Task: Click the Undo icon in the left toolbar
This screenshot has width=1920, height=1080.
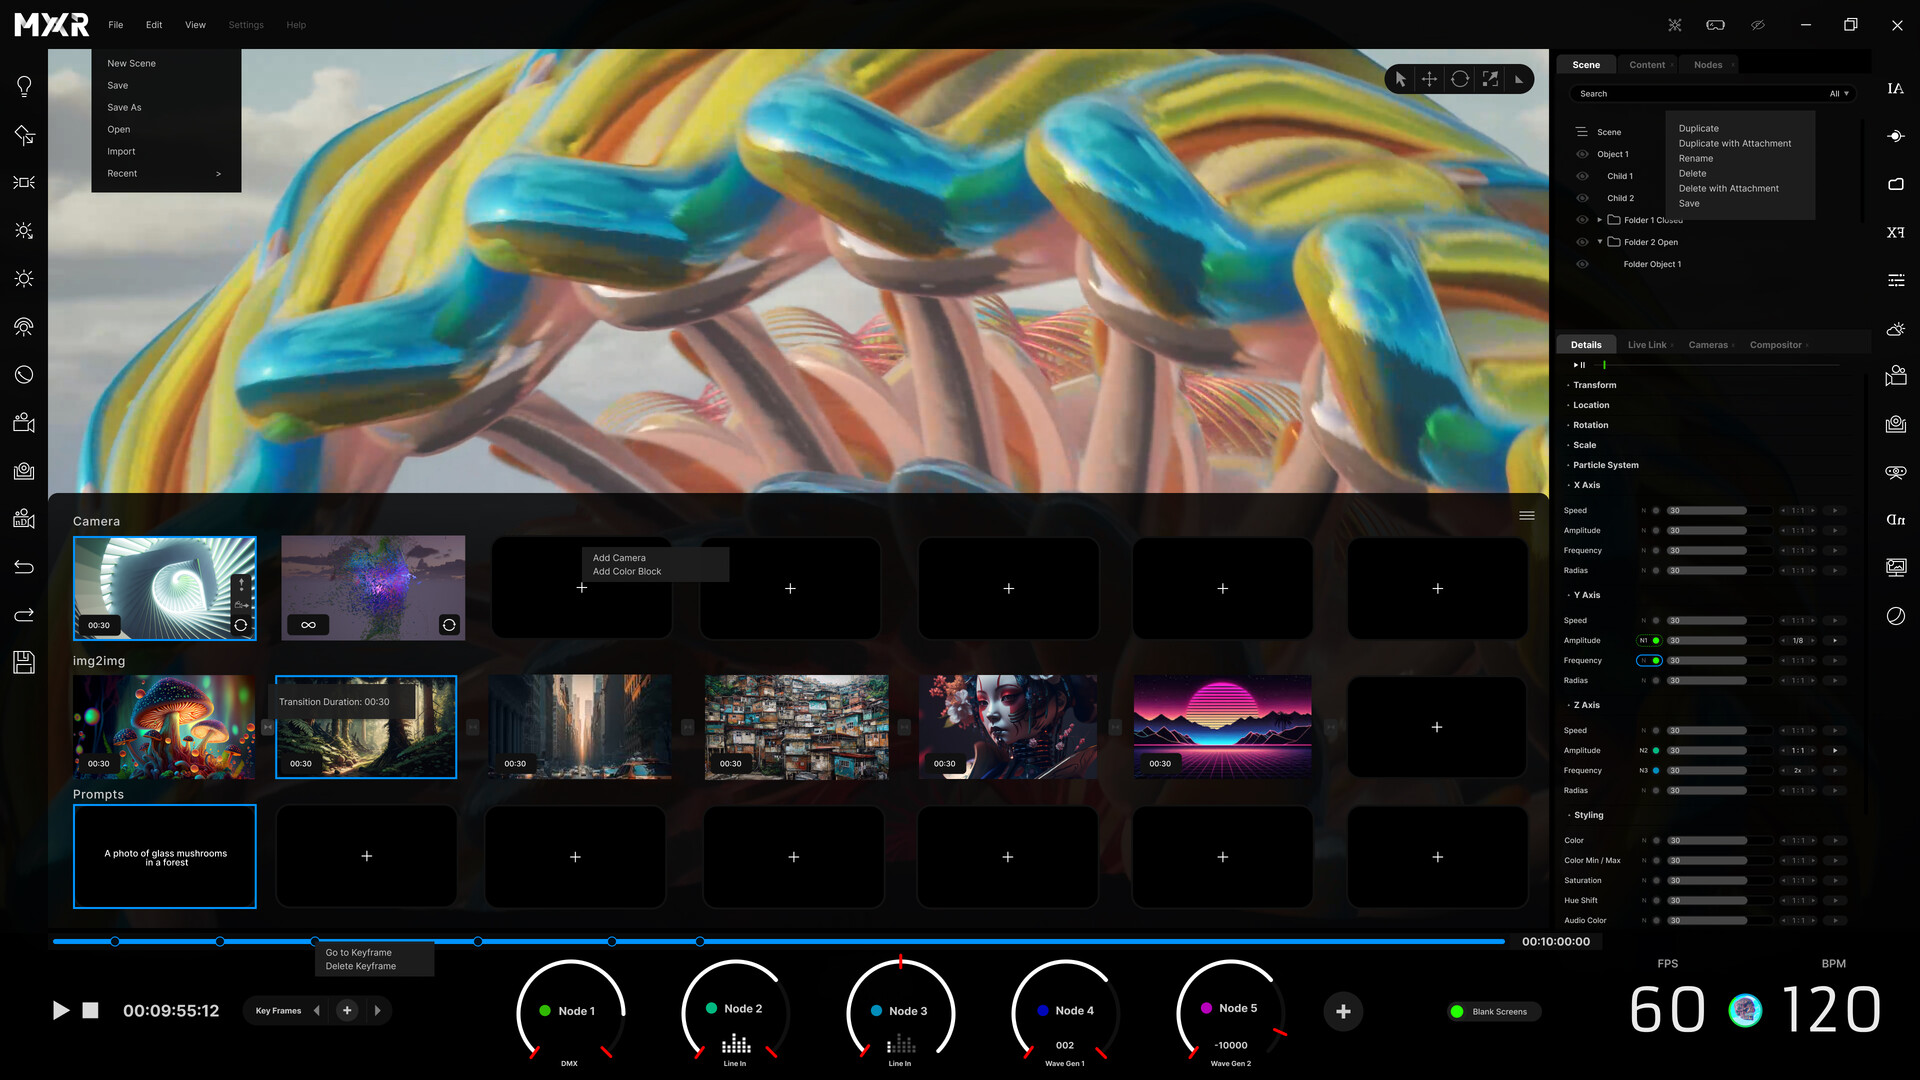Action: pos(24,566)
